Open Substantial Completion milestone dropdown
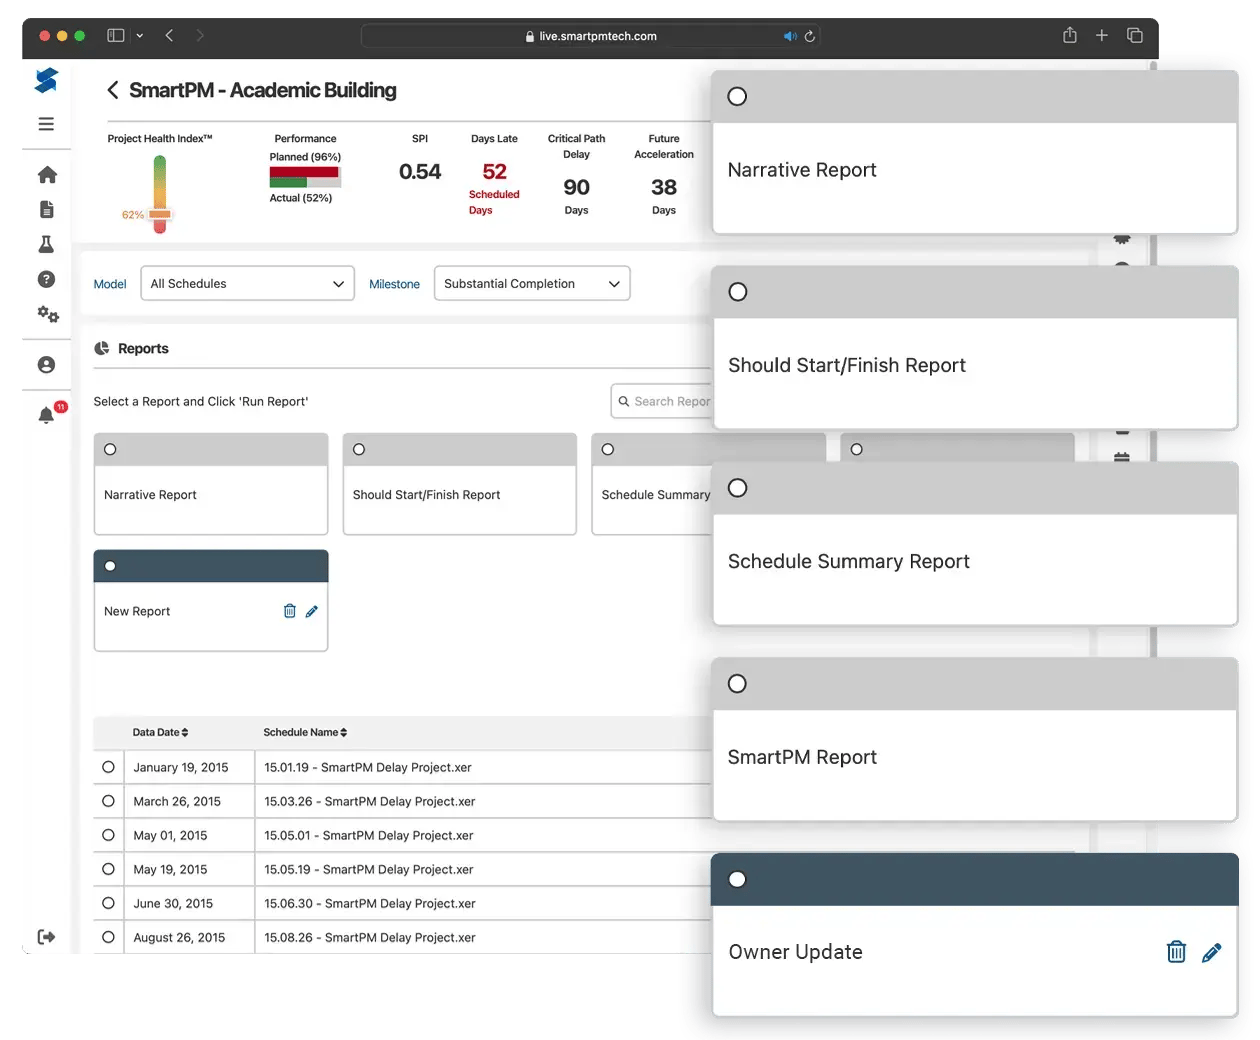Image resolution: width=1260 pixels, height=1040 pixels. (532, 283)
